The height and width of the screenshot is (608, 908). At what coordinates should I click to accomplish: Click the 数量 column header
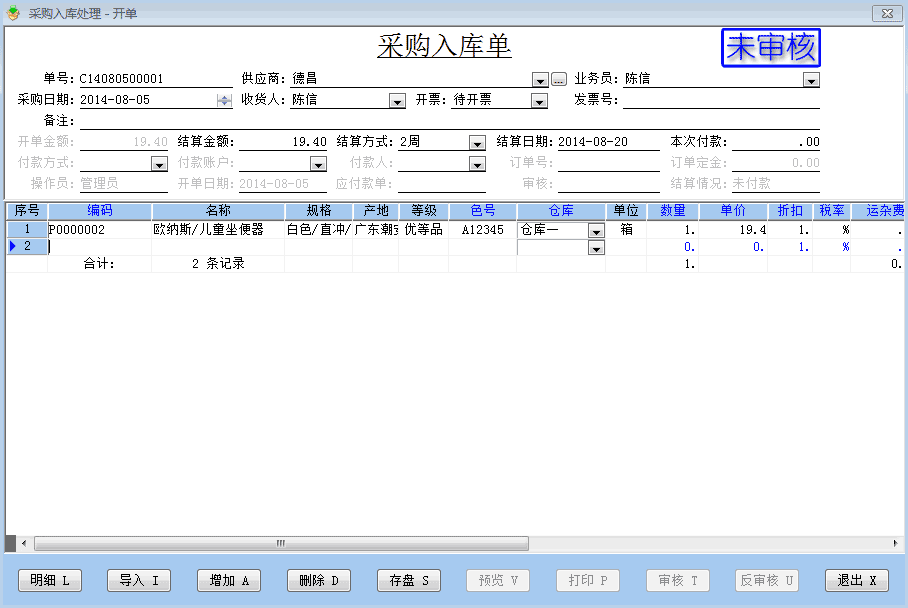[672, 211]
